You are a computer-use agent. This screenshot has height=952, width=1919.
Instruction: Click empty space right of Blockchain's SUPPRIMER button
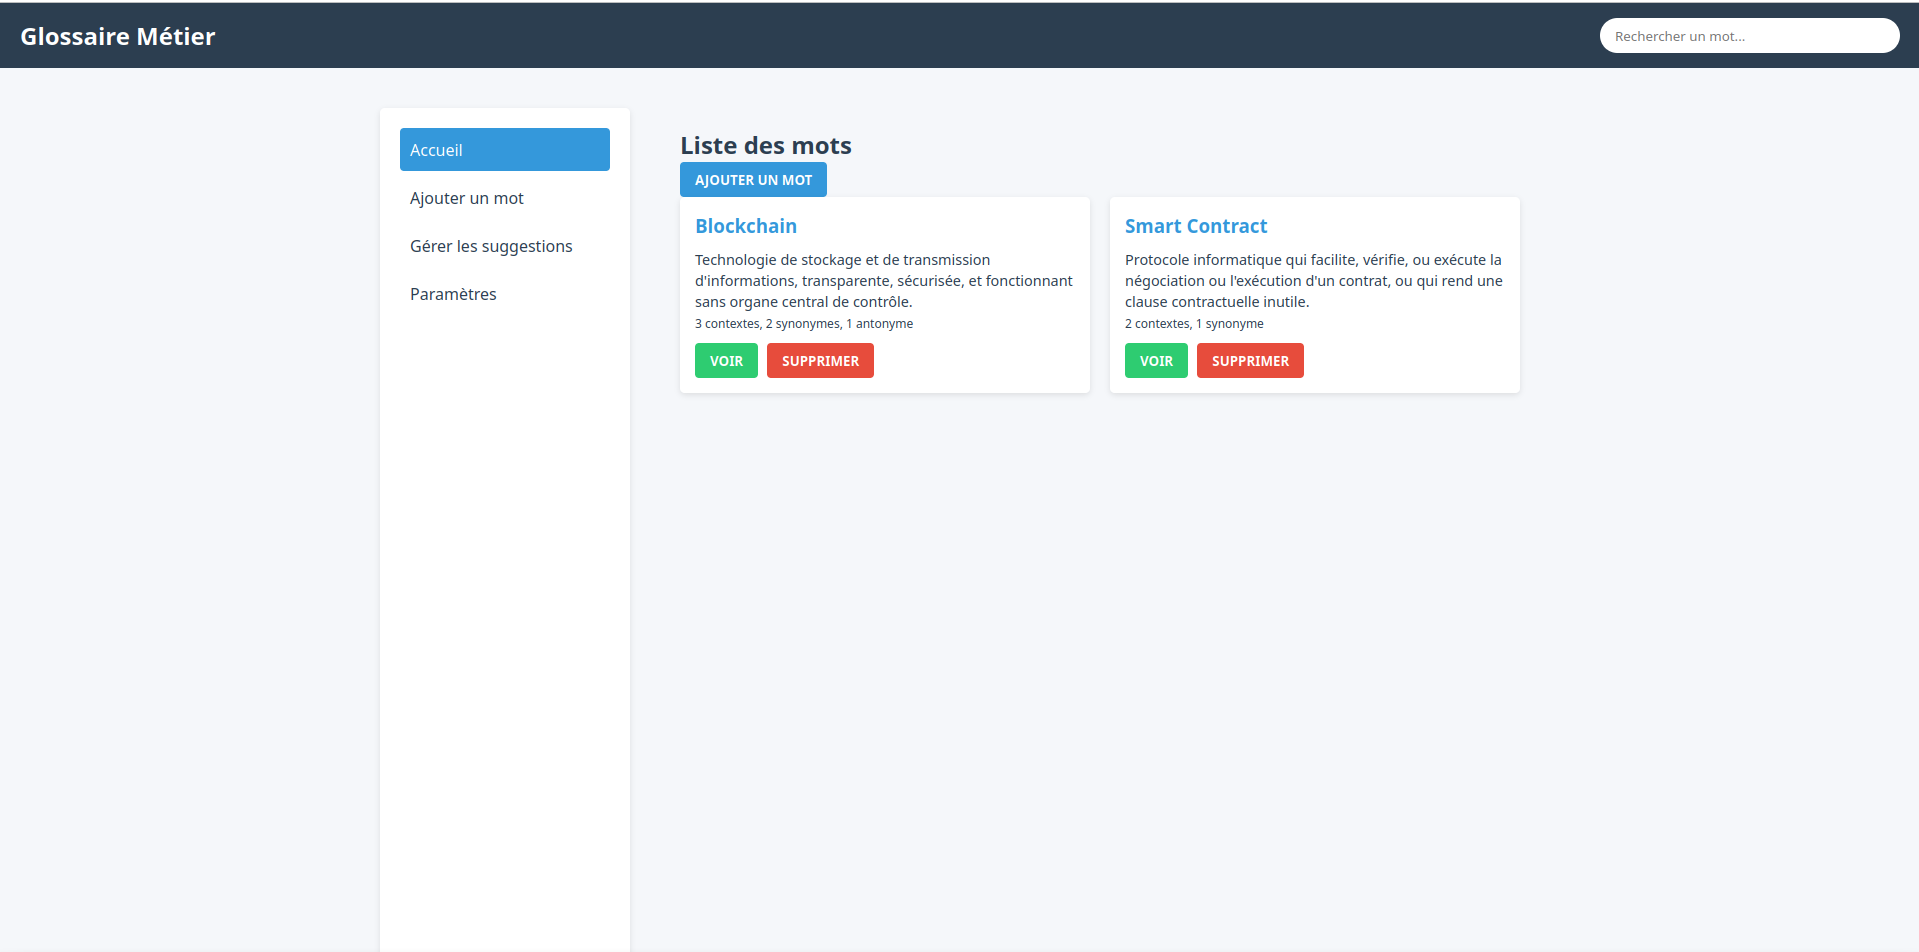pyautogui.click(x=980, y=361)
